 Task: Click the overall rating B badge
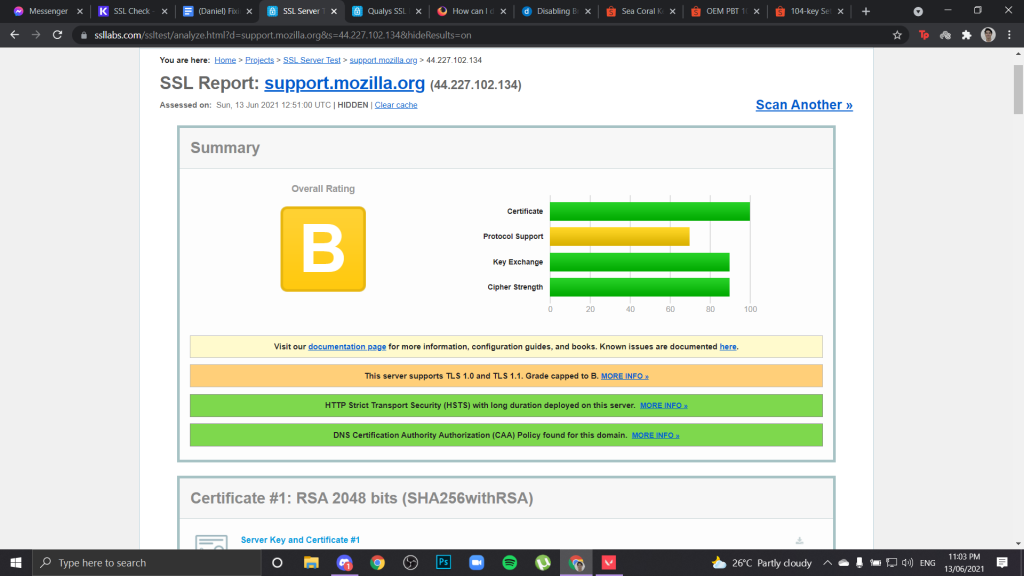(323, 249)
